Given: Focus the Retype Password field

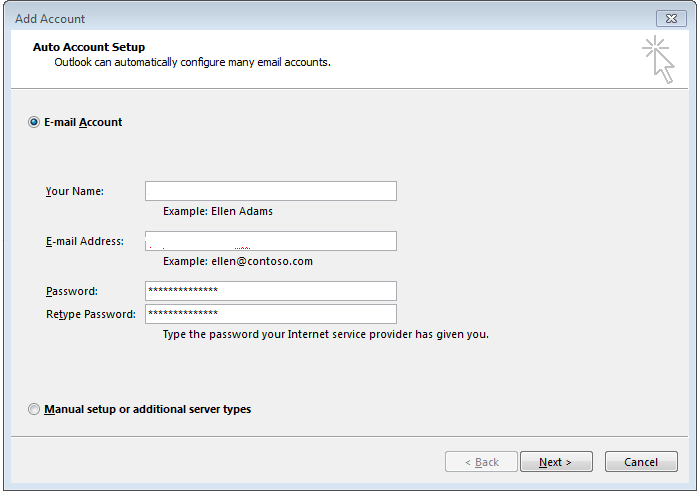Looking at the screenshot, I should coord(270,314).
